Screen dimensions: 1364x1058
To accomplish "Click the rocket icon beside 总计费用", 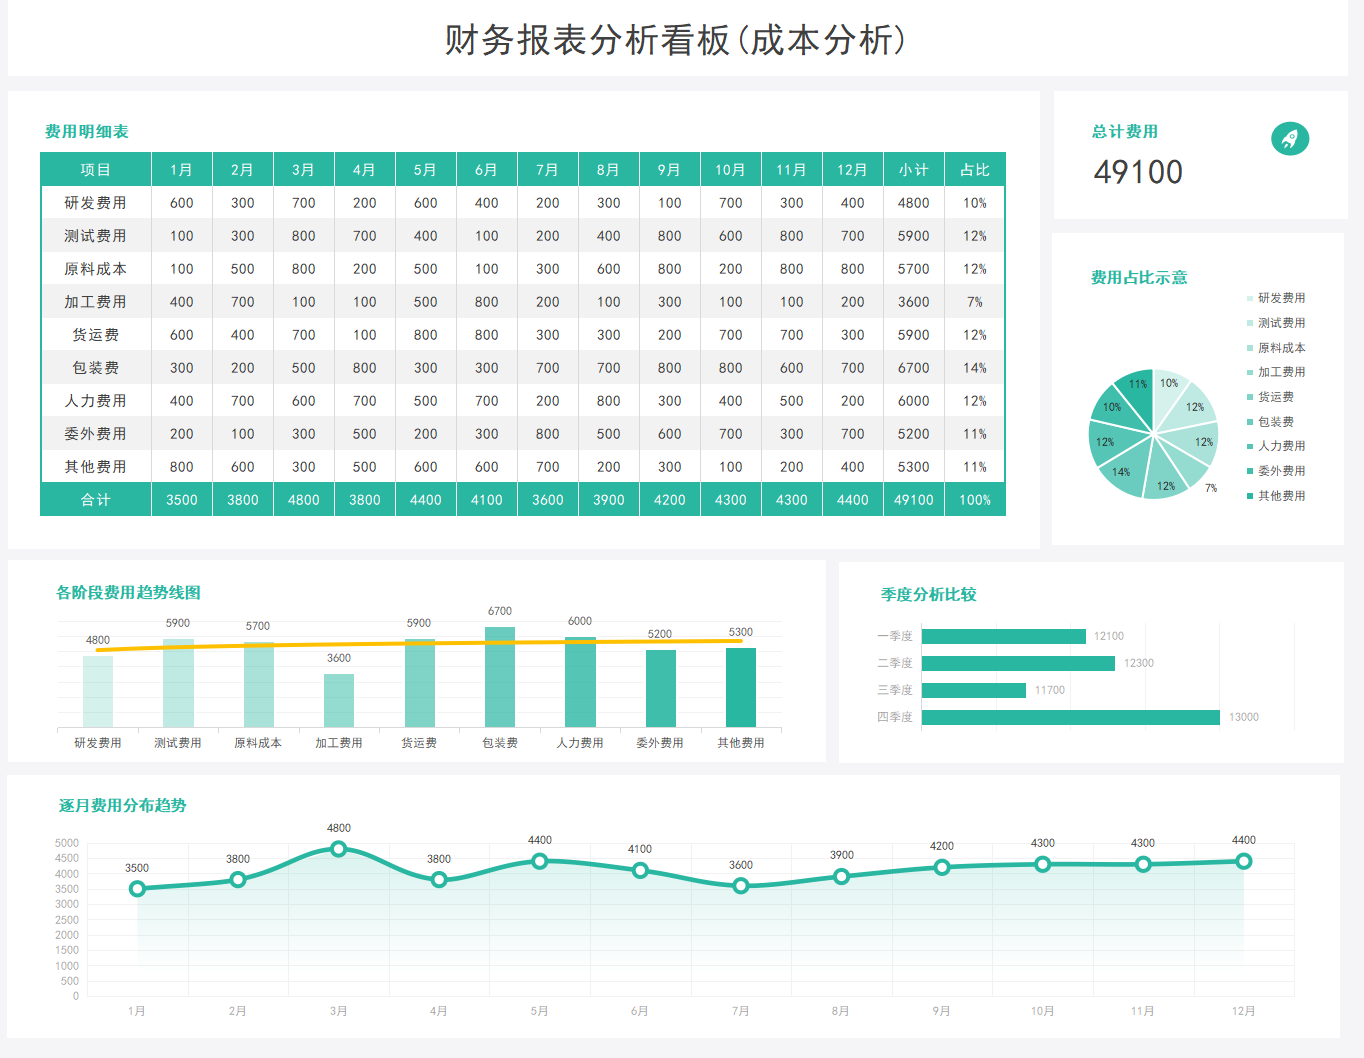I will (x=1290, y=139).
